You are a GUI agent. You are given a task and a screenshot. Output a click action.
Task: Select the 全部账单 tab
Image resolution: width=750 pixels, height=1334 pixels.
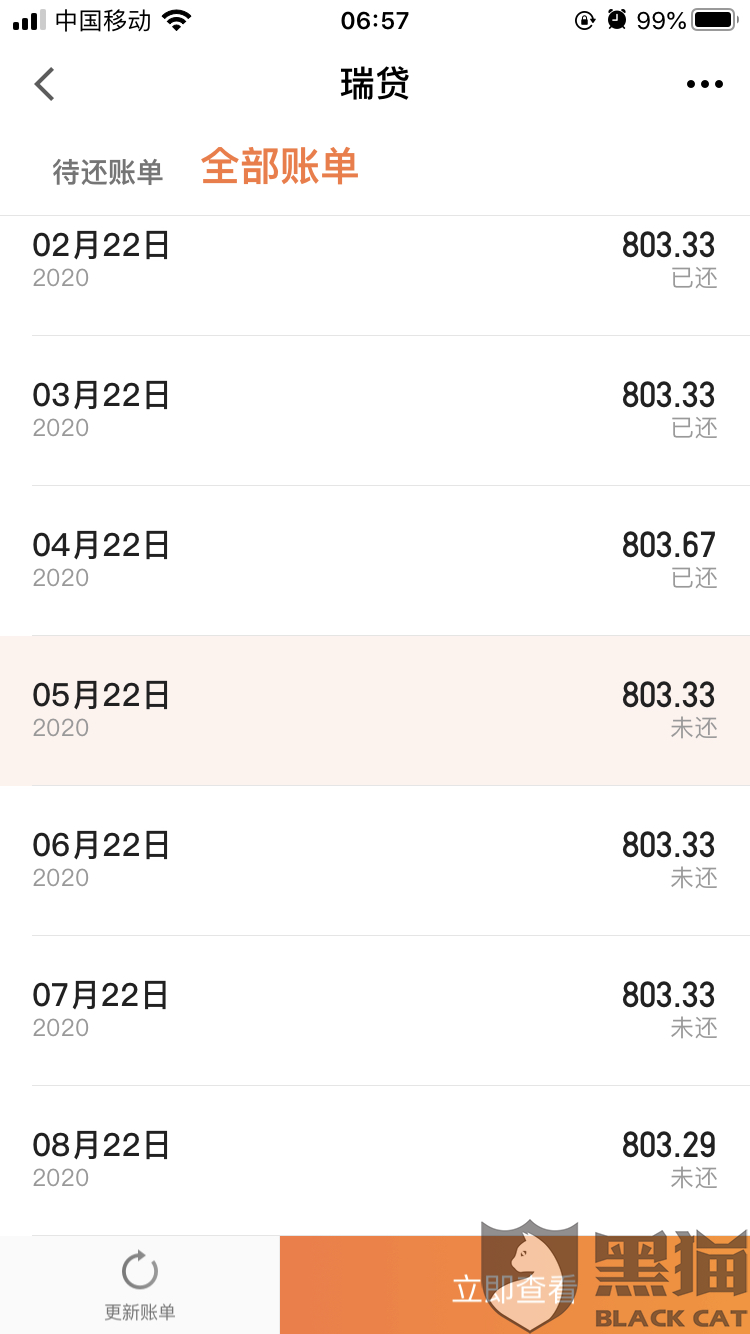pyautogui.click(x=279, y=167)
